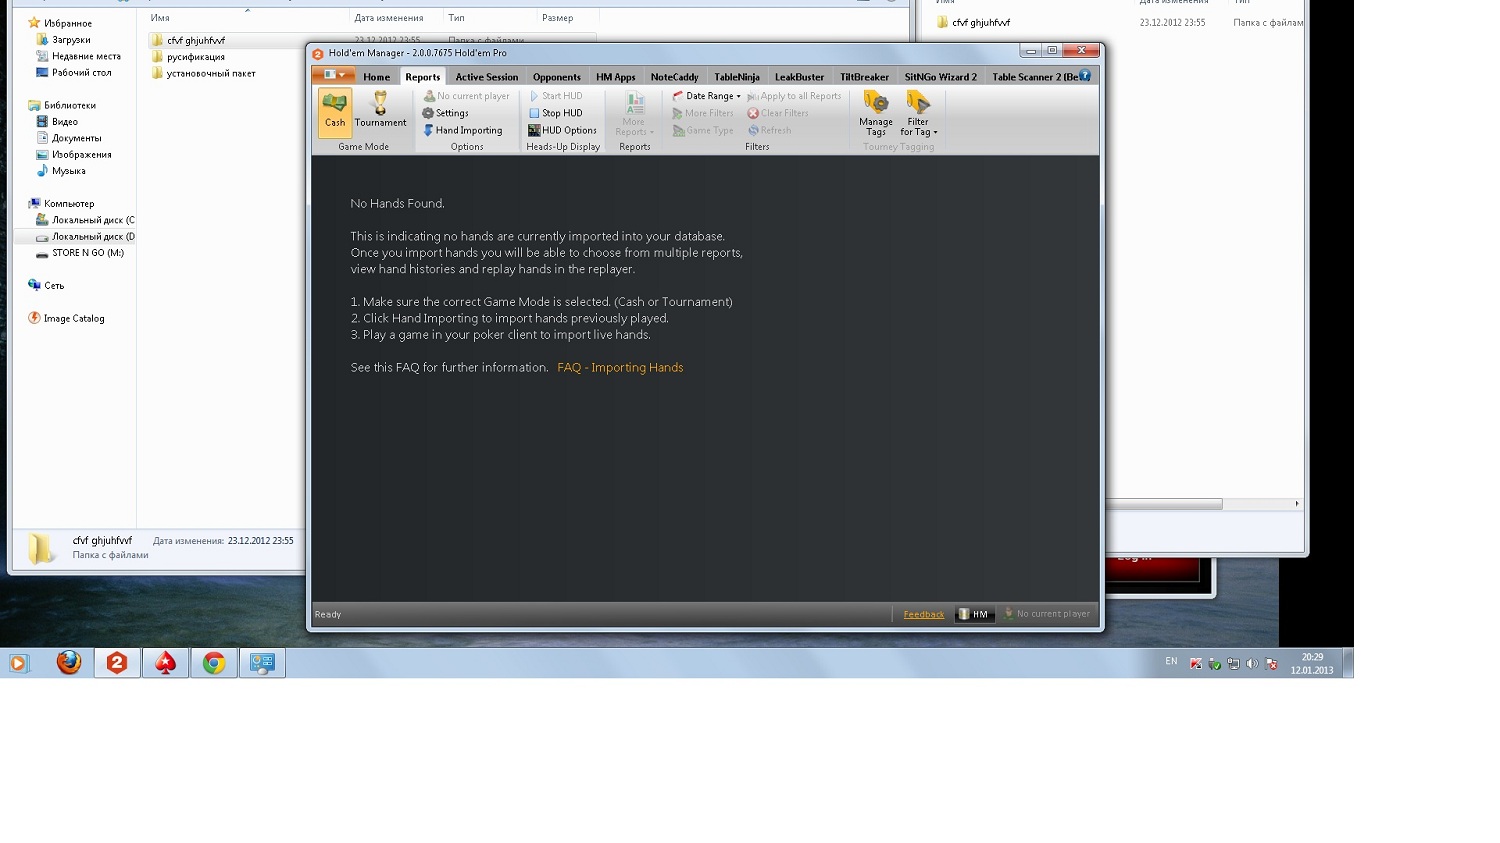Select установочный пакет folder
Image resolution: width=1500 pixels, height=843 pixels.
click(211, 73)
